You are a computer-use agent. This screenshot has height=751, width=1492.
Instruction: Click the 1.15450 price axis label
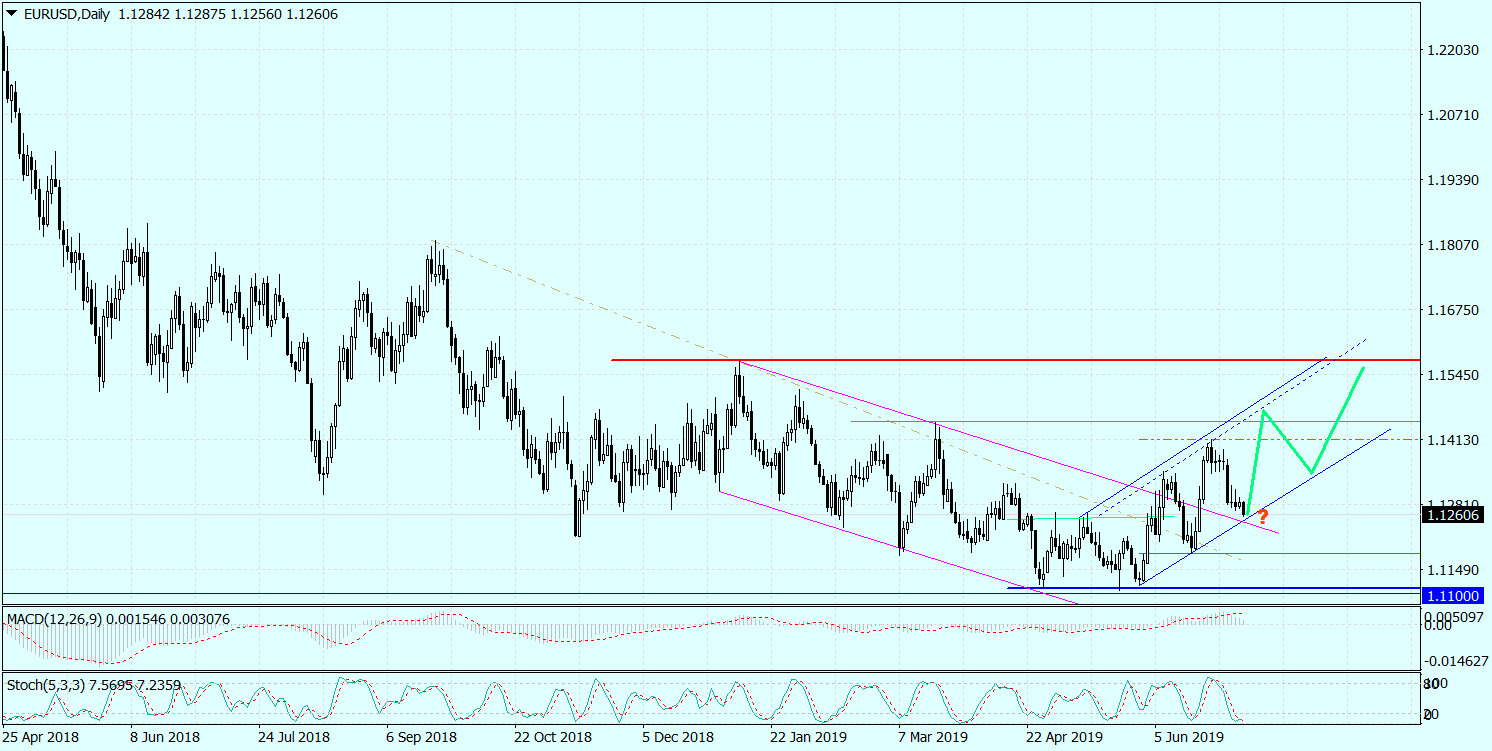(x=1454, y=375)
